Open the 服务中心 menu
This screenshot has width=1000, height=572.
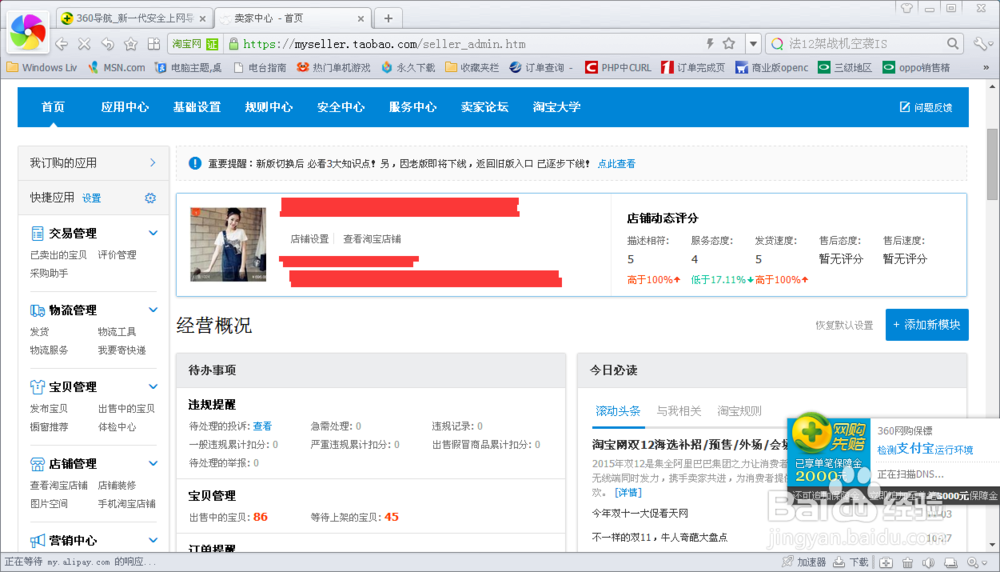(x=413, y=107)
